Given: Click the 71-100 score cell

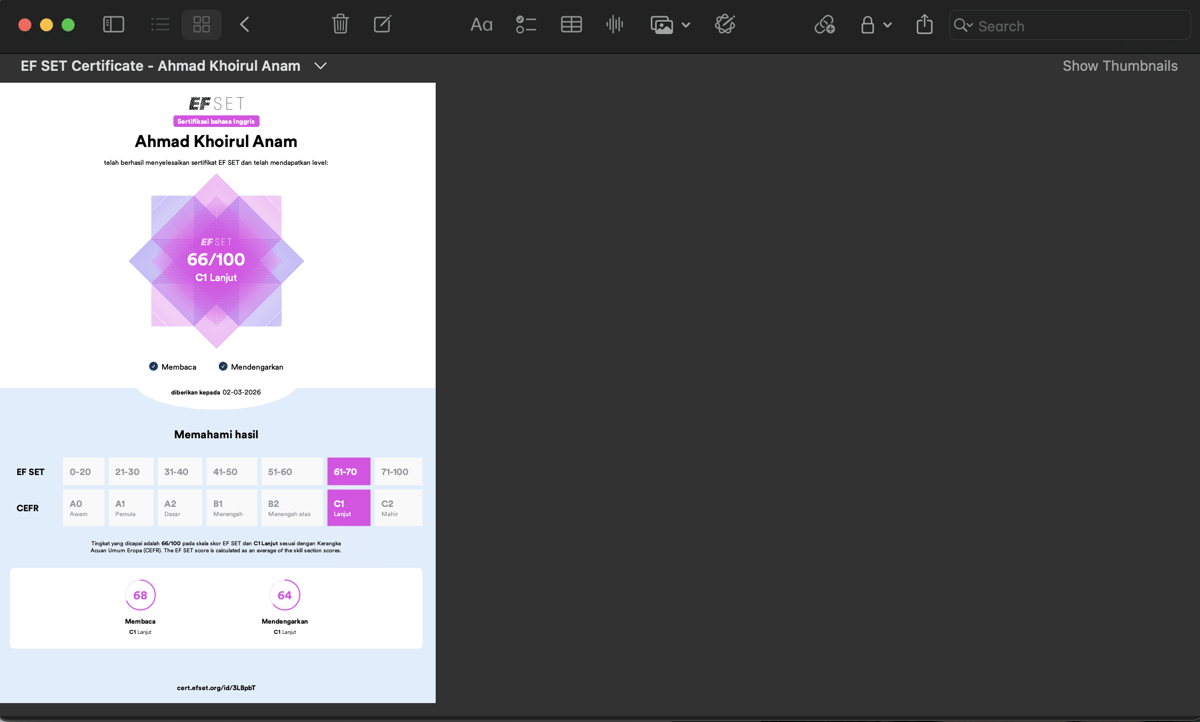Looking at the screenshot, I should tap(398, 472).
